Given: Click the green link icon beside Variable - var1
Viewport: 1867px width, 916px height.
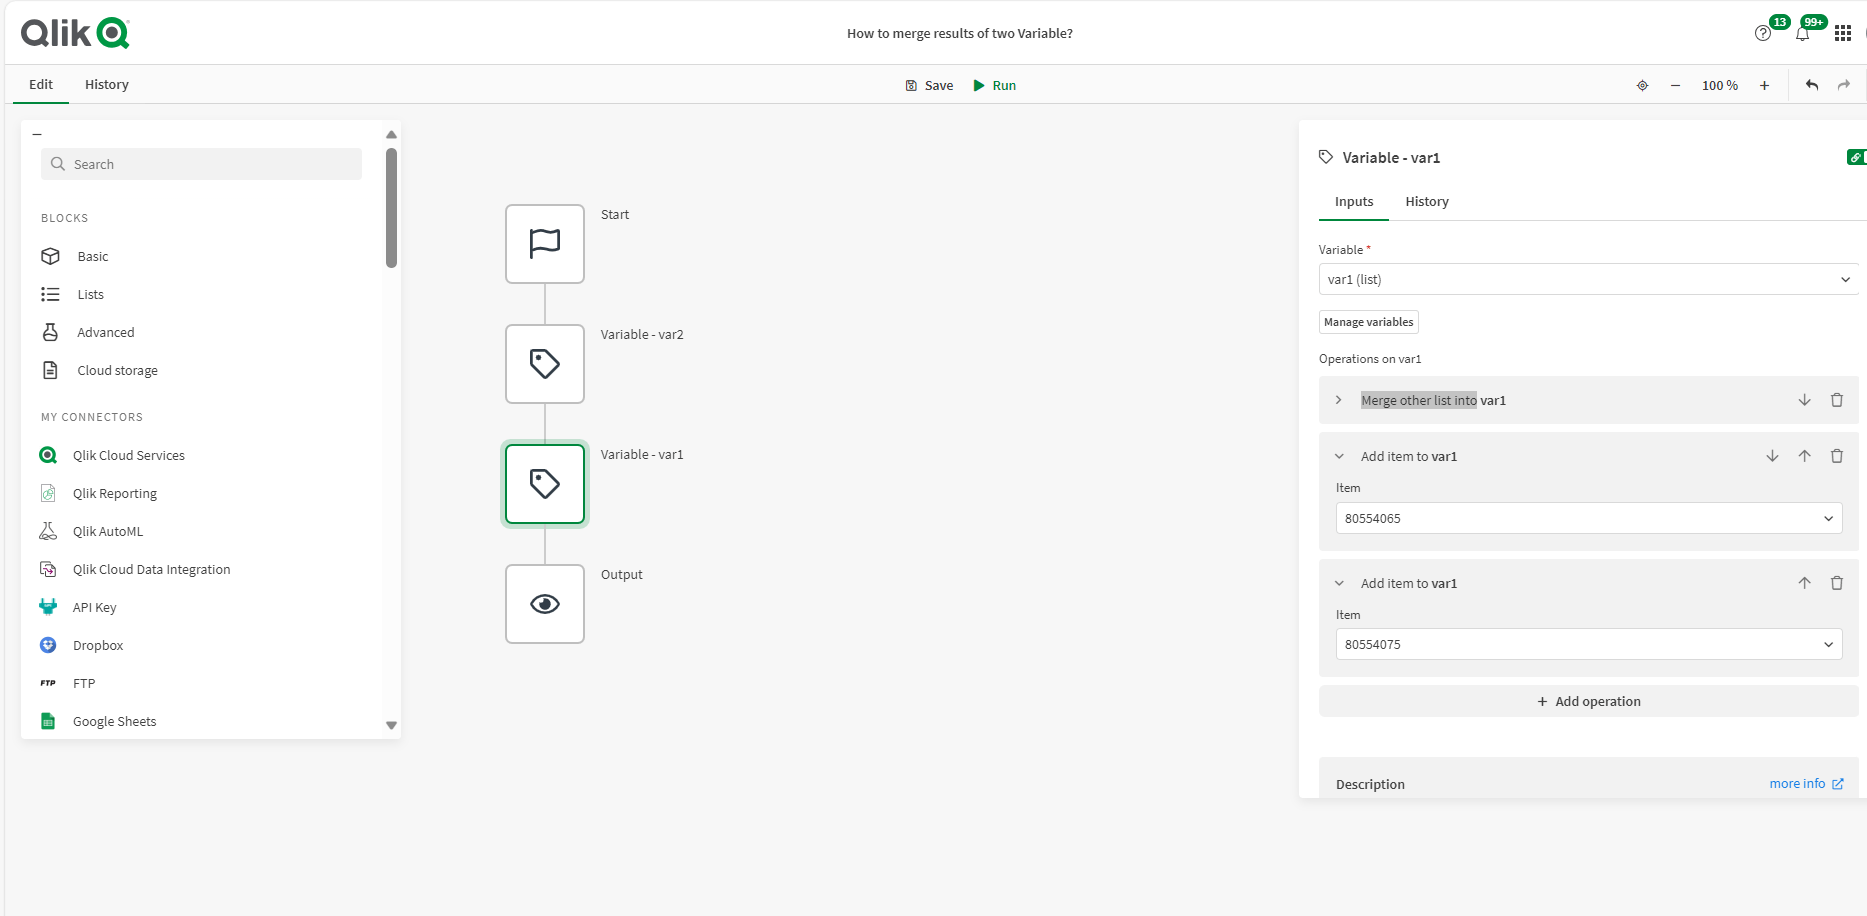Looking at the screenshot, I should point(1856,157).
